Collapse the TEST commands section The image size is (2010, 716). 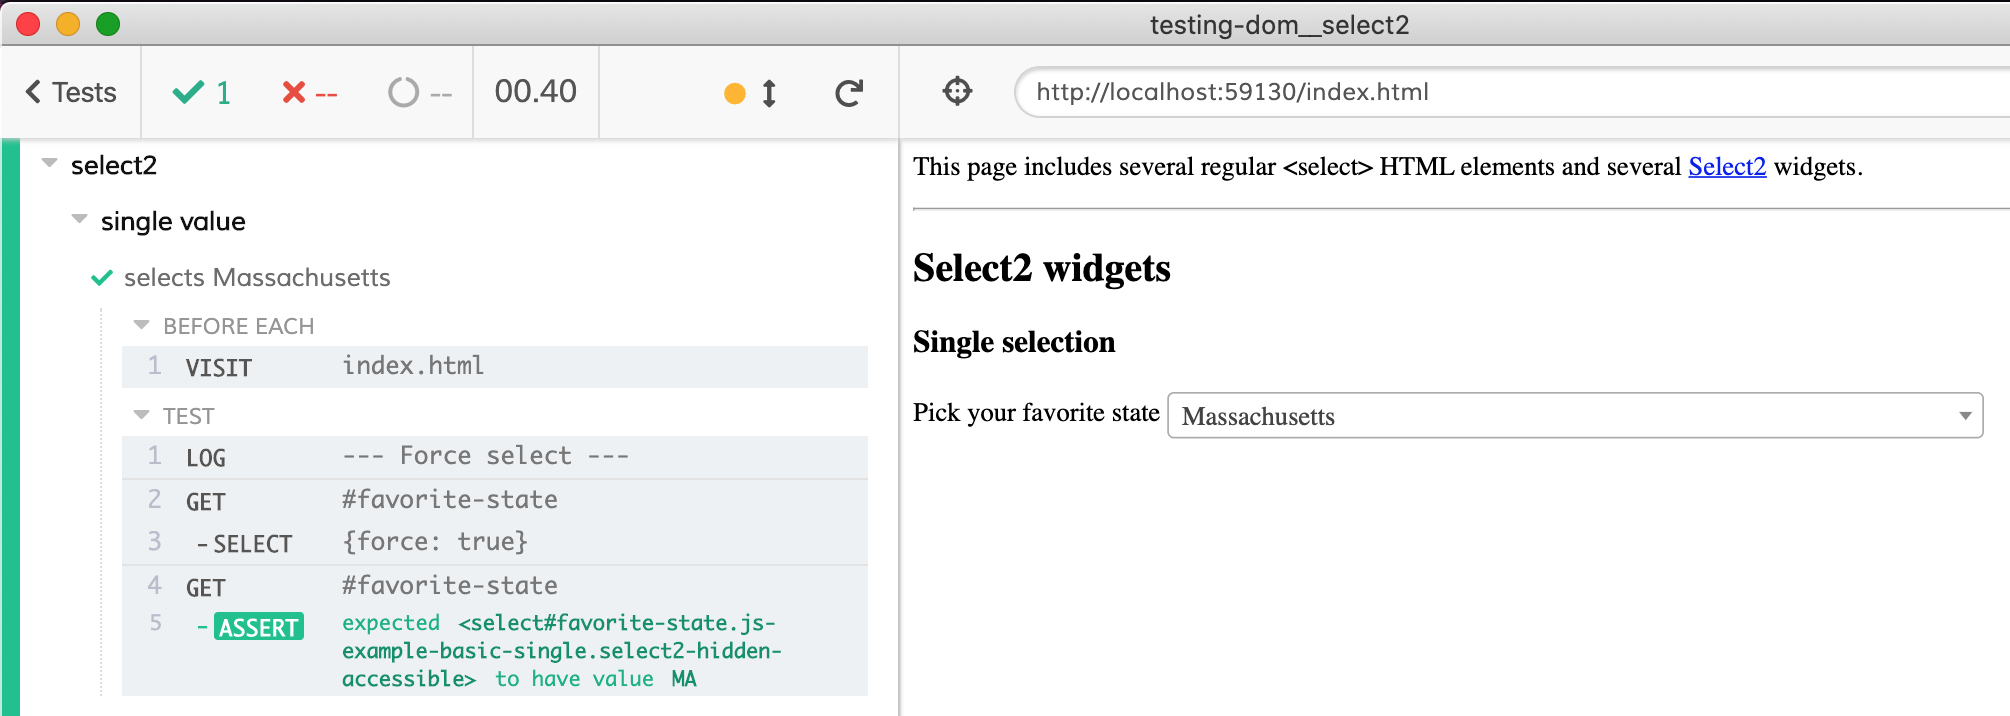(x=142, y=415)
